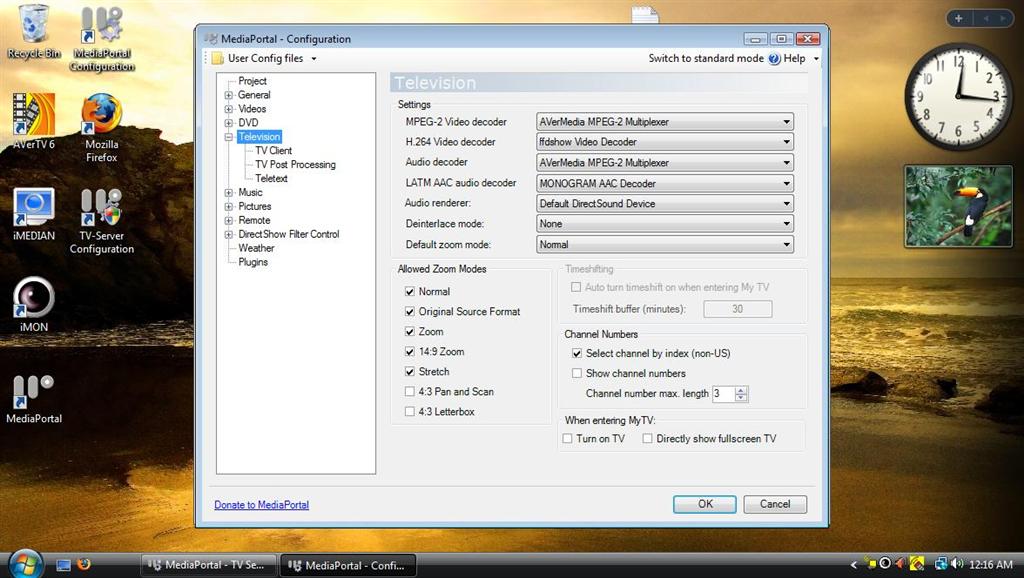Open Default zoom mode dropdown
1024x578 pixels.
[x=665, y=245]
